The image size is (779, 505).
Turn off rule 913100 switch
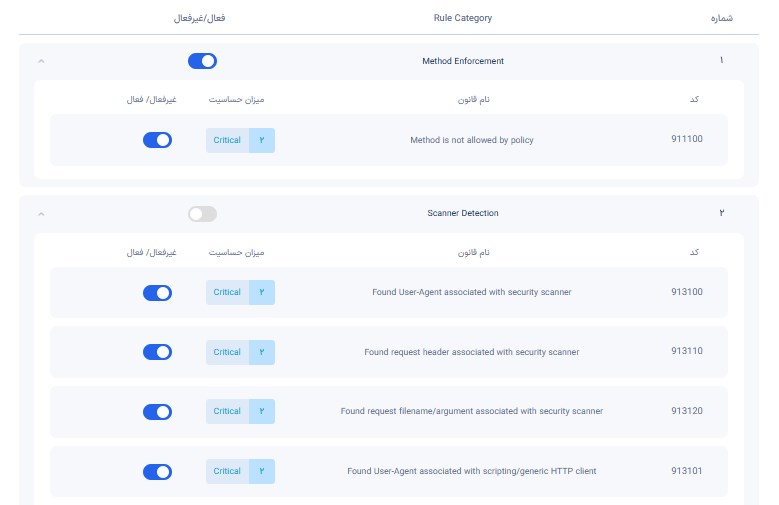pyautogui.click(x=157, y=293)
